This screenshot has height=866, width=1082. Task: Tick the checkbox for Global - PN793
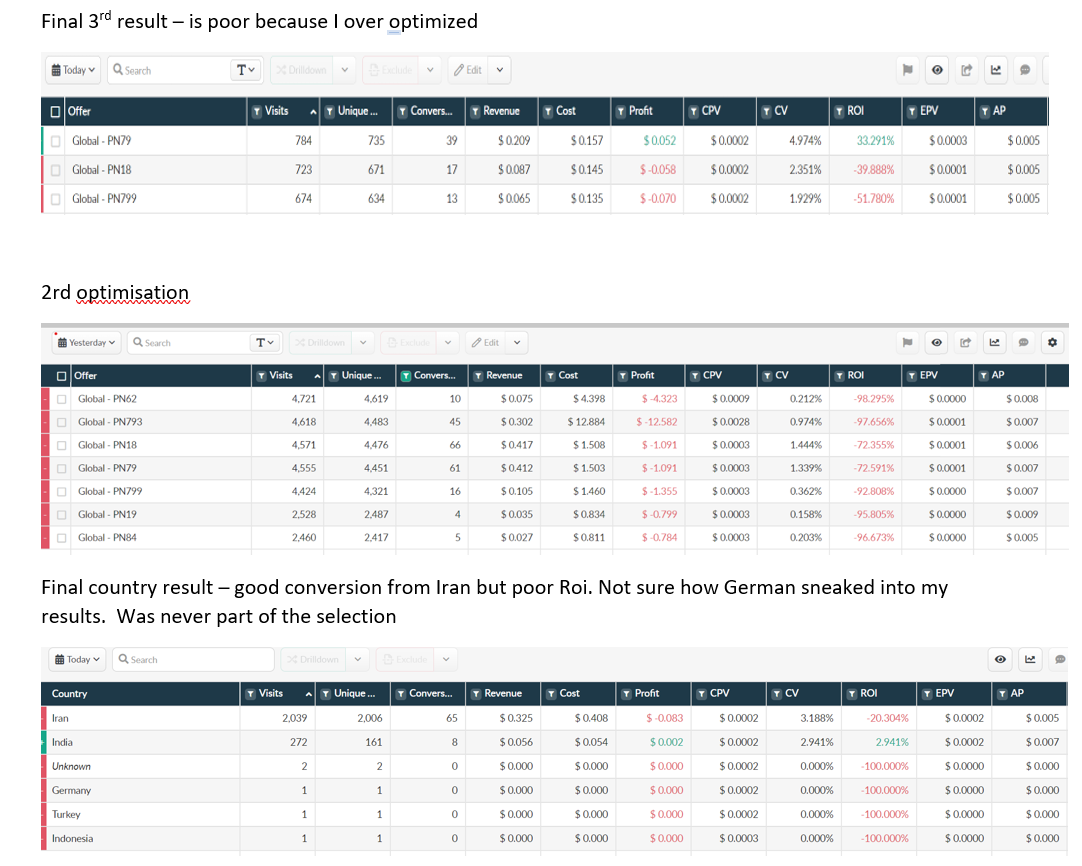pyautogui.click(x=62, y=422)
